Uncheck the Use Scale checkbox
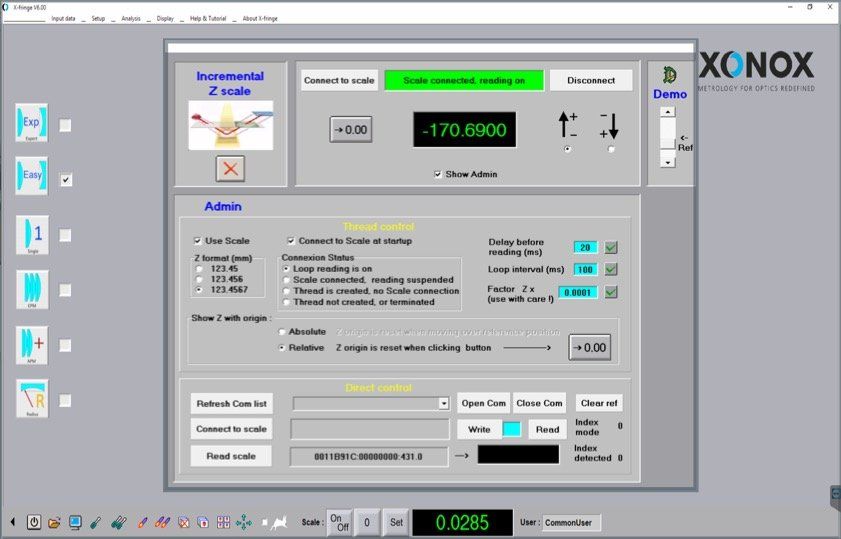Screen dimensions: 841x539 [198, 241]
